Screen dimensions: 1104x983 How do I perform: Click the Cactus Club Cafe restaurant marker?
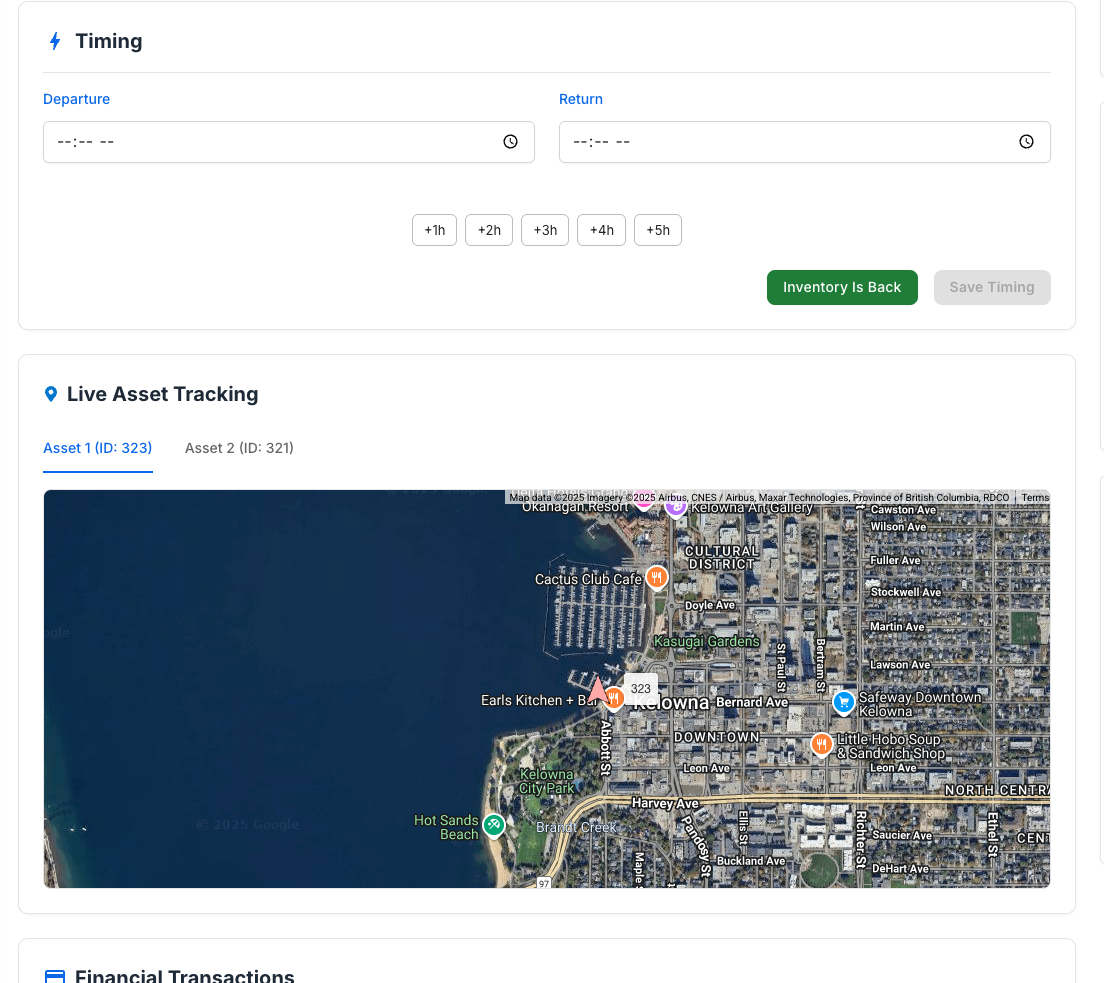(657, 577)
